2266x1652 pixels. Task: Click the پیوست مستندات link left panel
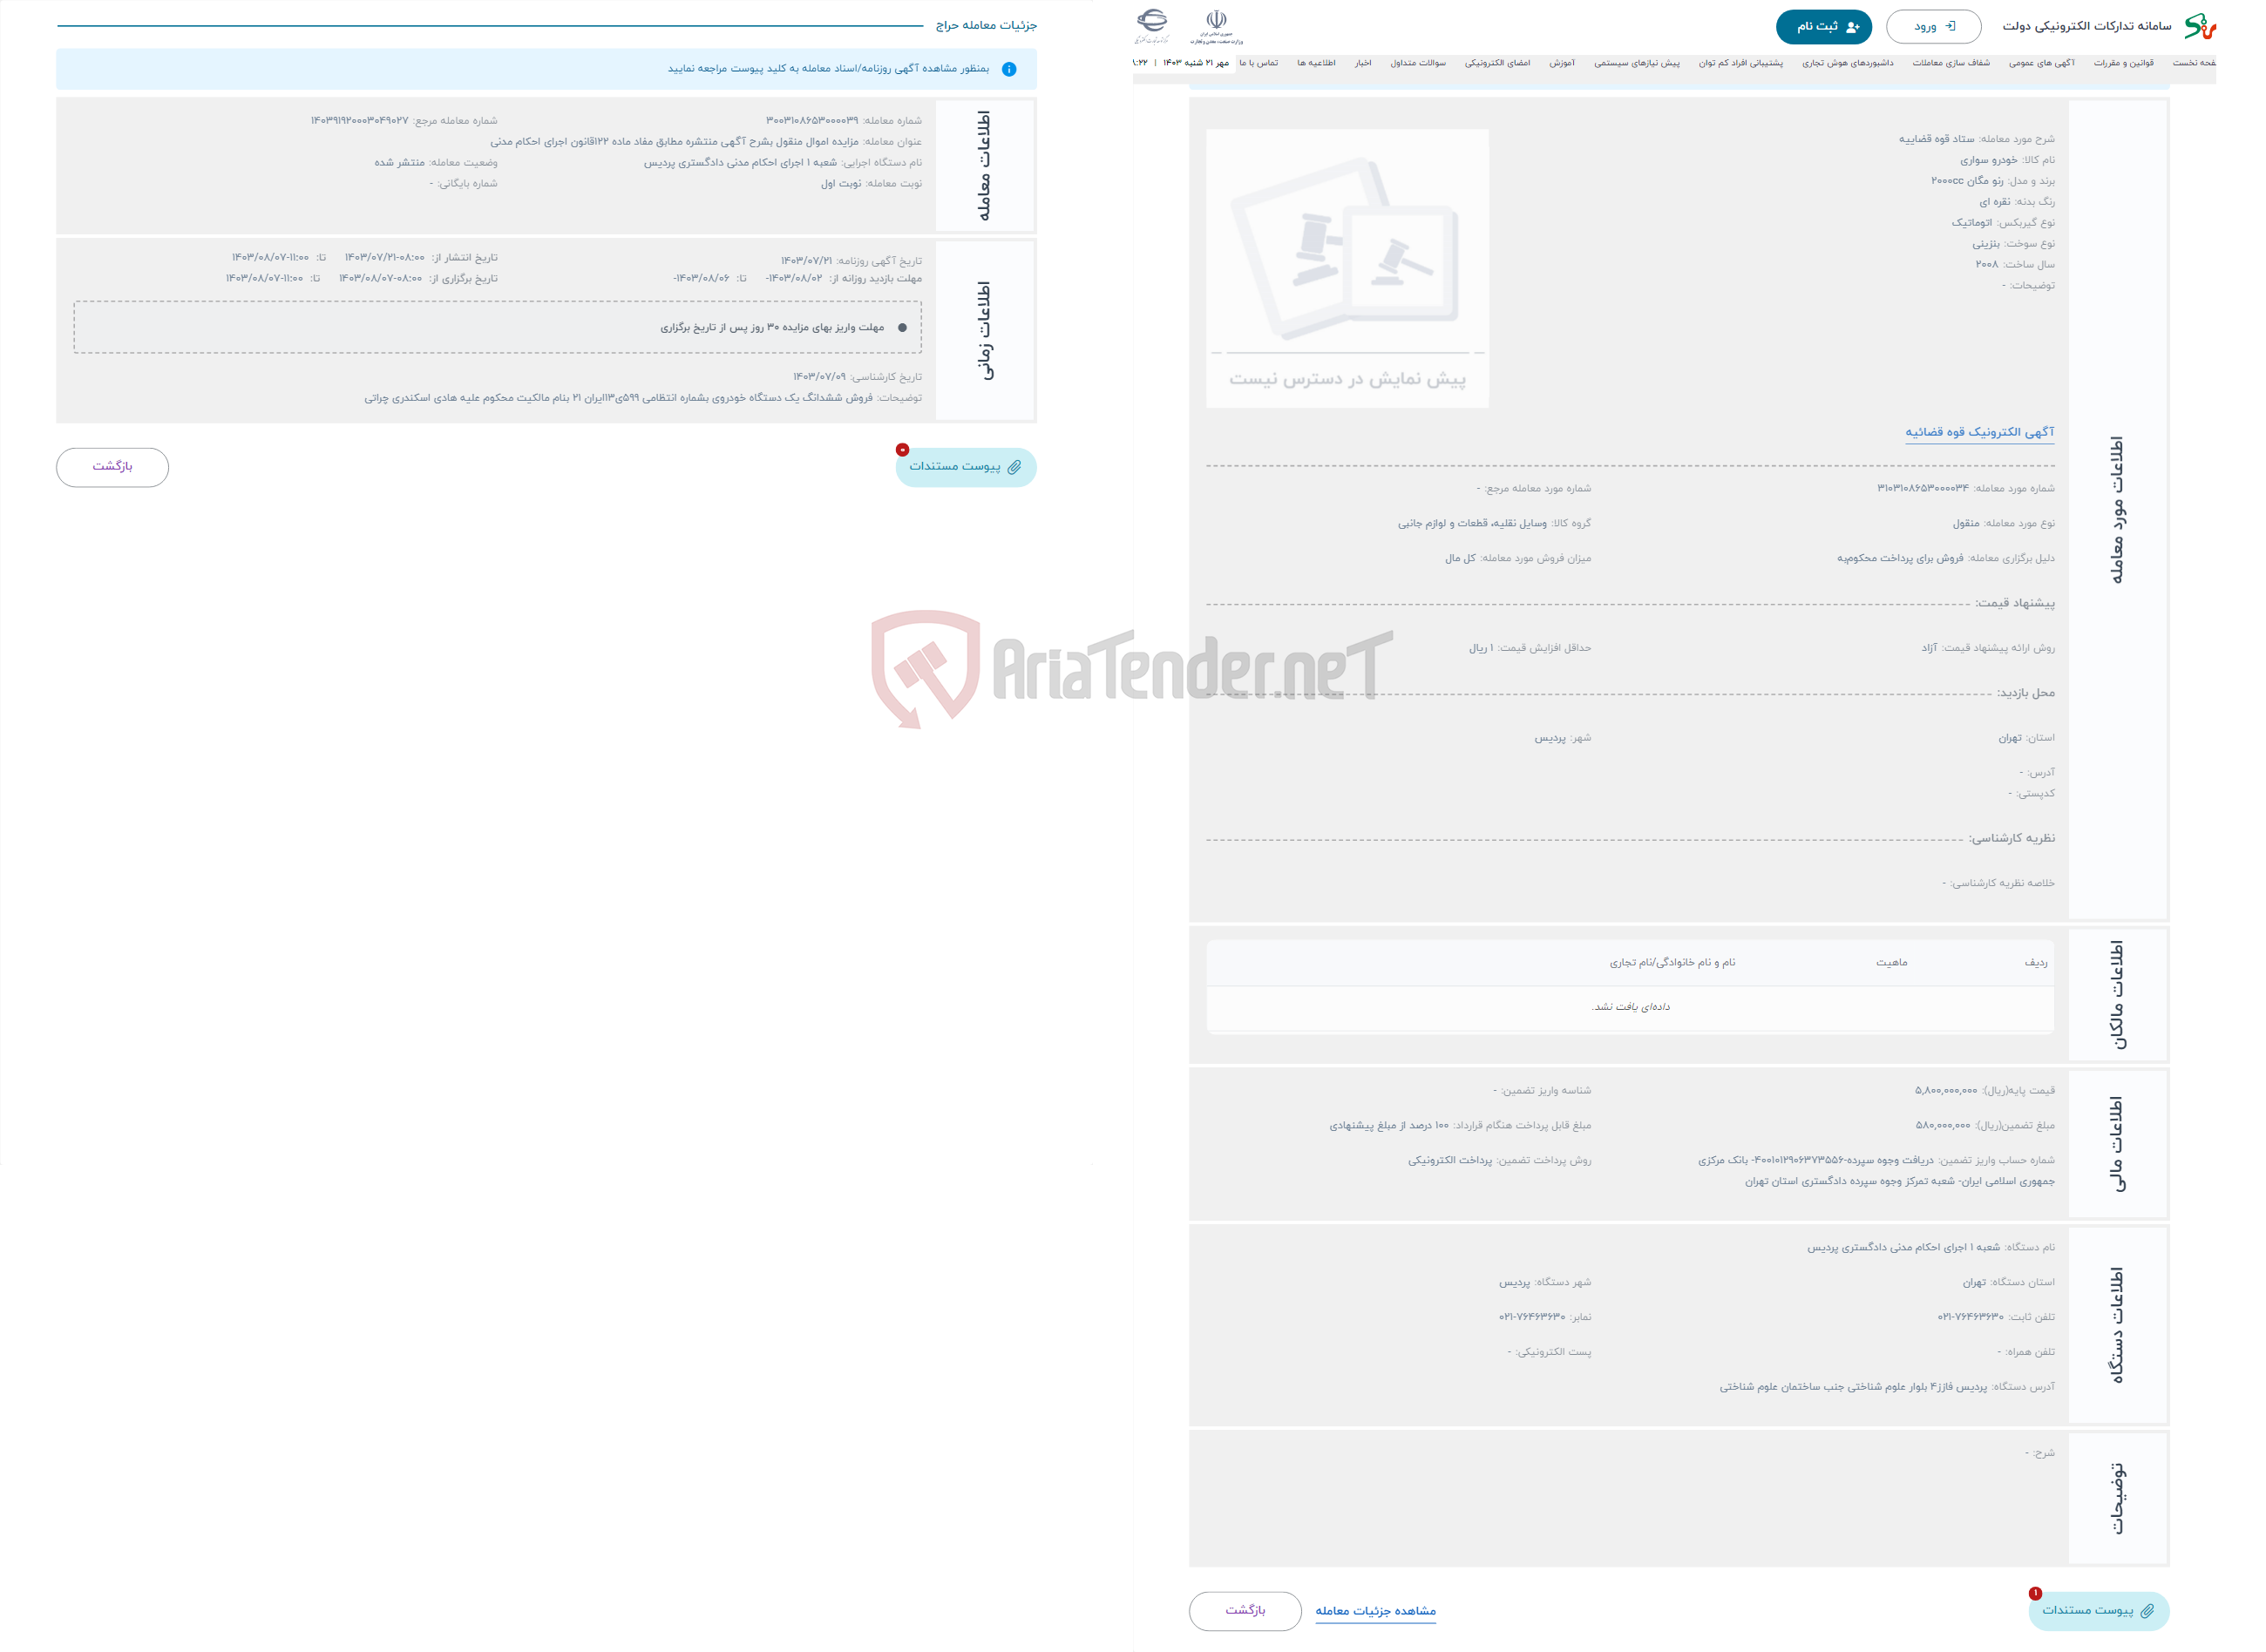pyautogui.click(x=964, y=466)
